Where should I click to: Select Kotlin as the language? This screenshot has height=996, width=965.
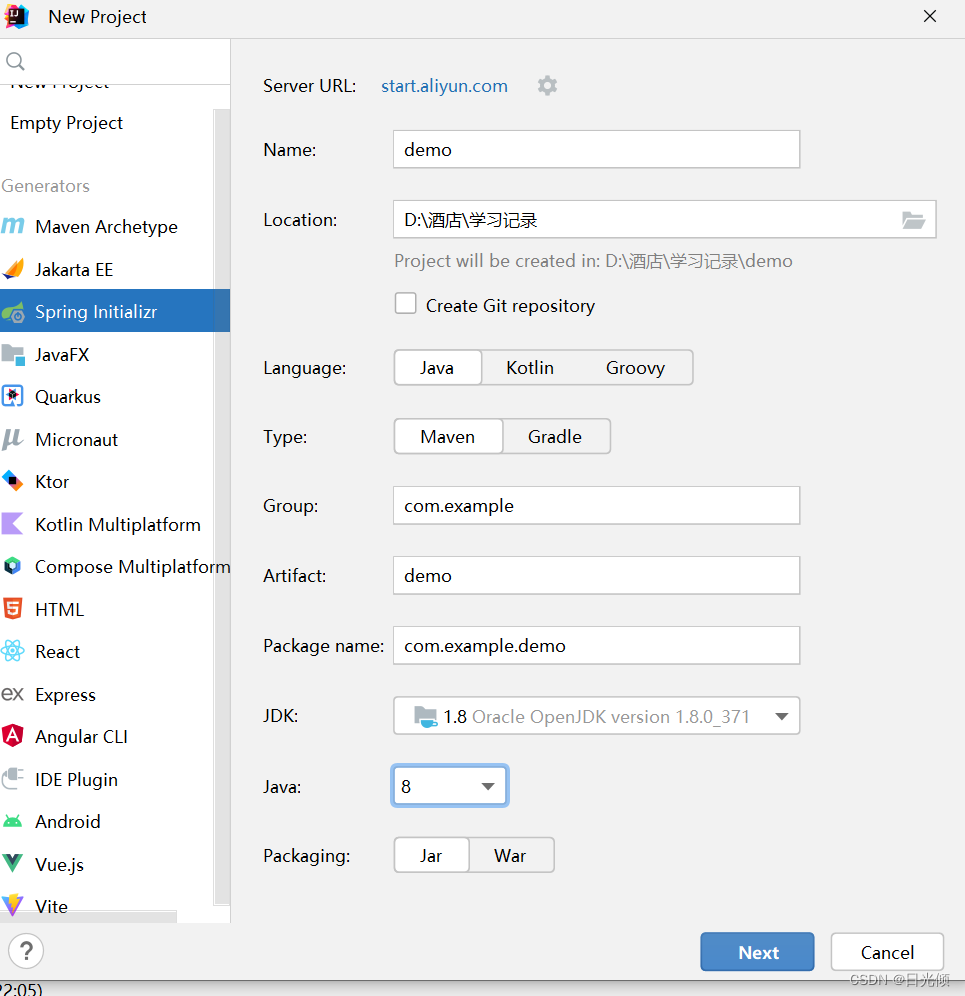(x=530, y=368)
